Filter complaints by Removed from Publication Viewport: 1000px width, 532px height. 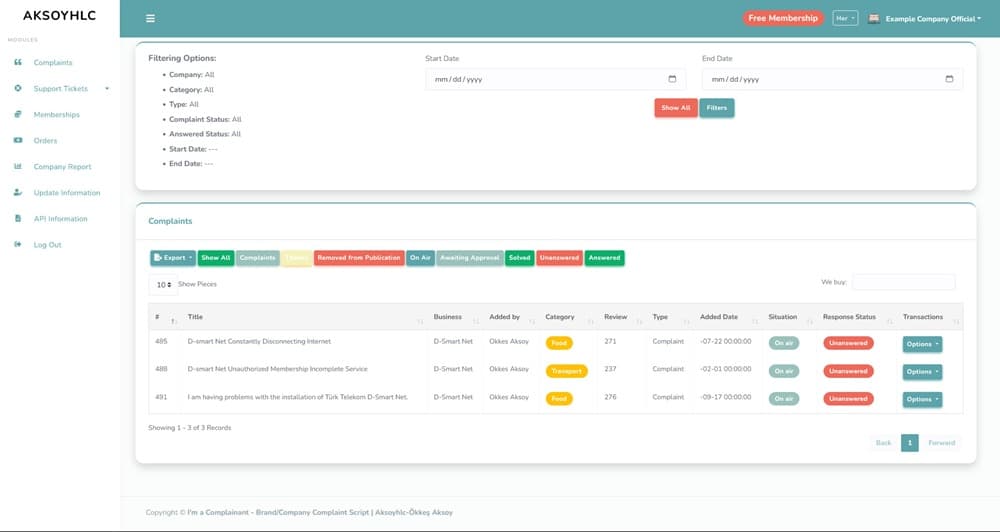358,258
